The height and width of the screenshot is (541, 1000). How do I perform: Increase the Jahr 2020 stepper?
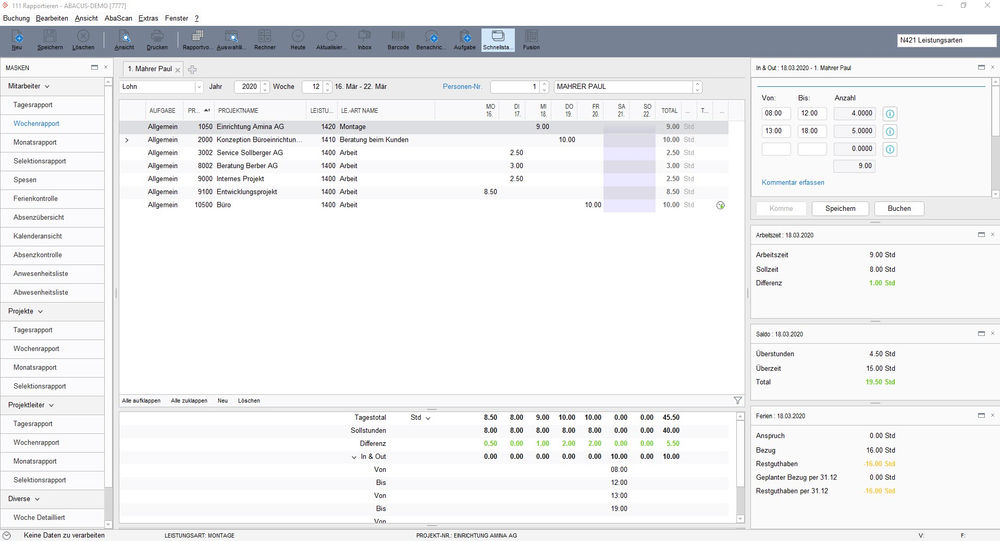coord(265,84)
